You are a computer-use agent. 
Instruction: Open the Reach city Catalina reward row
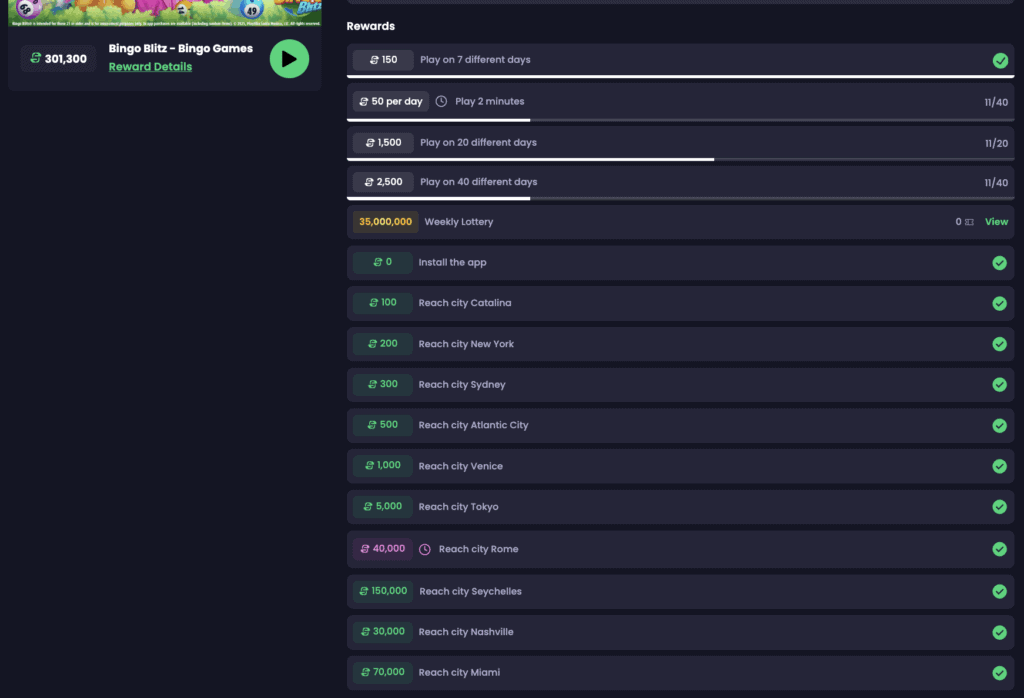(x=680, y=303)
